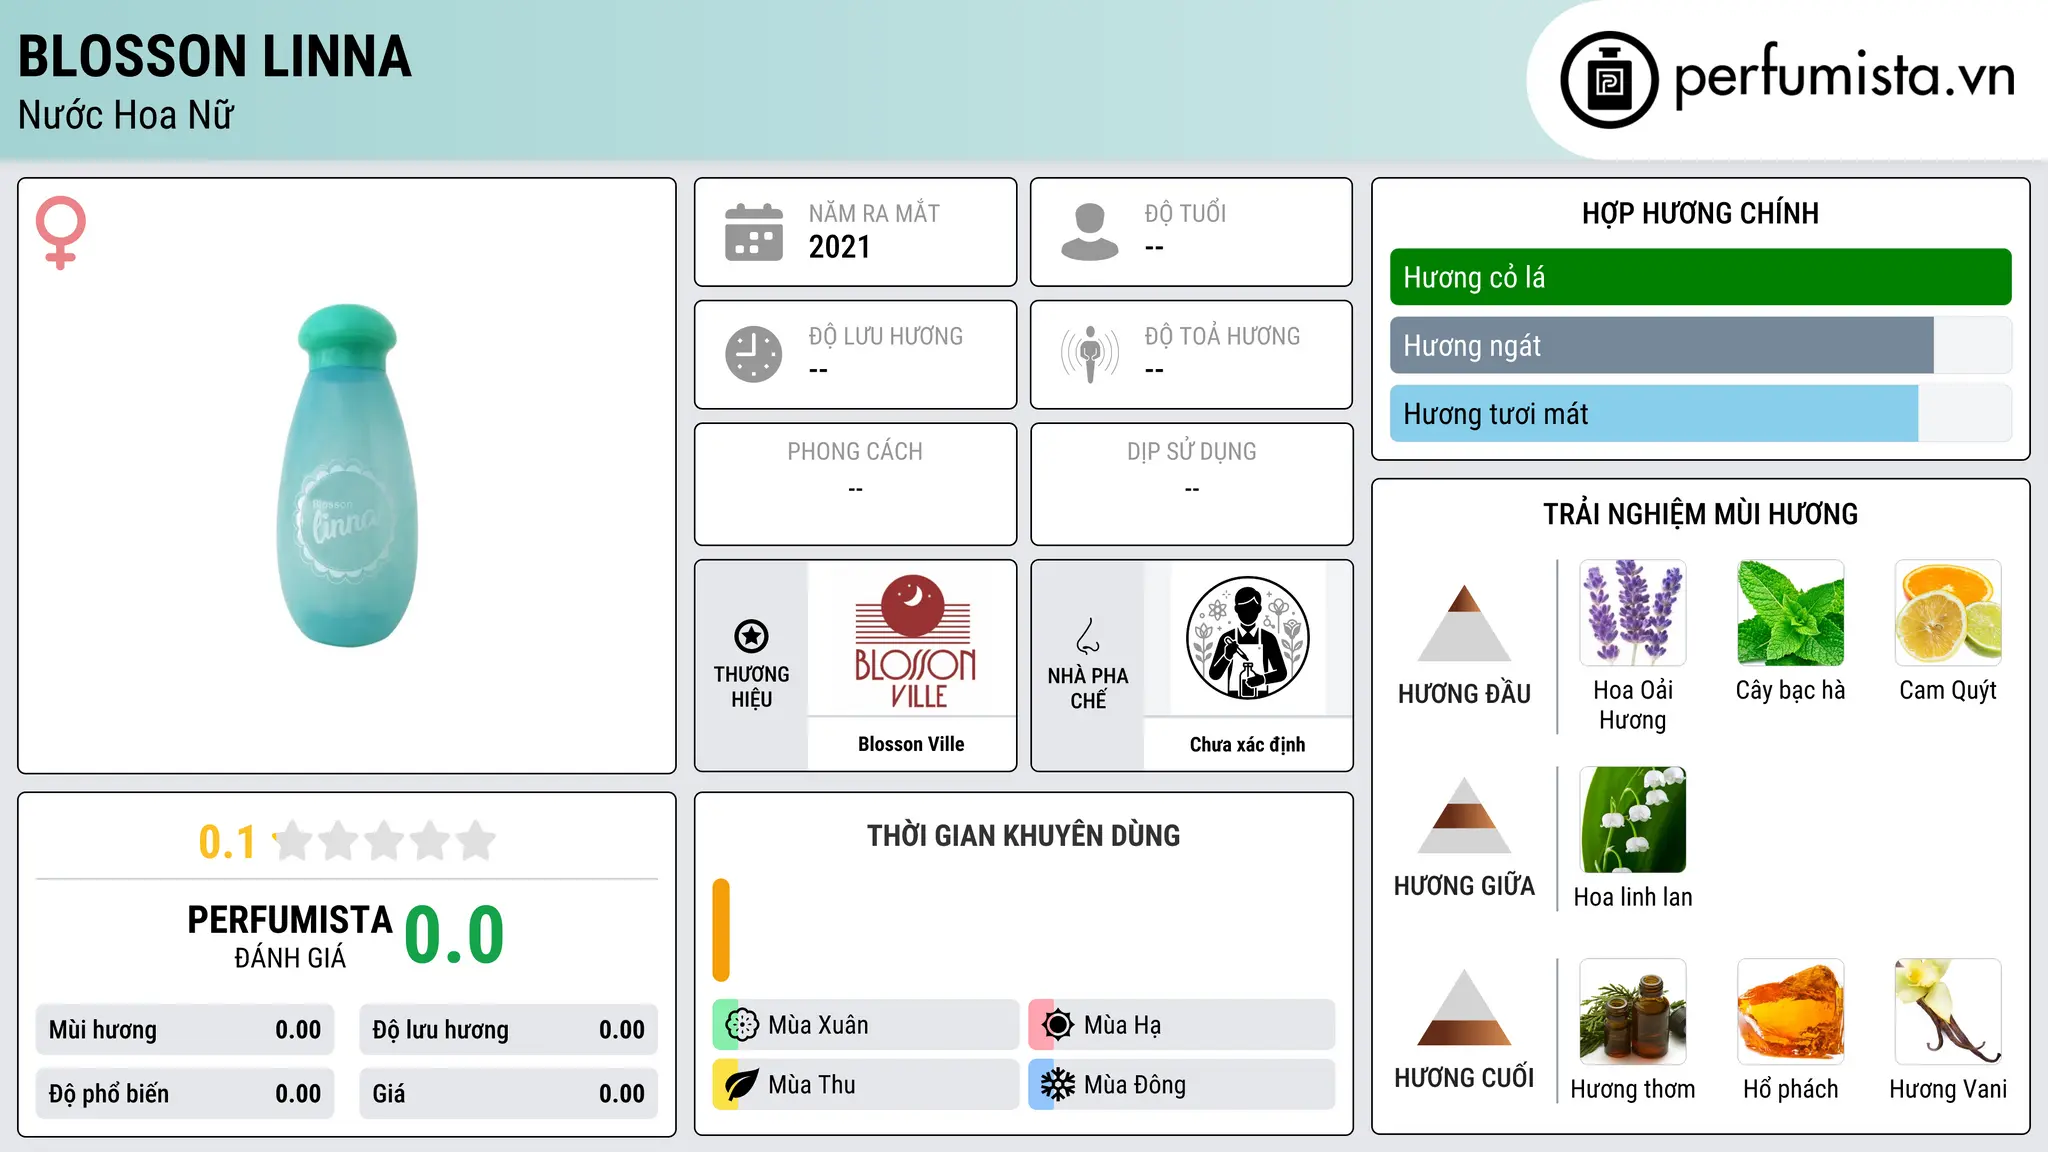Viewport: 2048px width, 1152px height.
Task: Select the Mùa Đông season label
Action: click(x=1135, y=1085)
